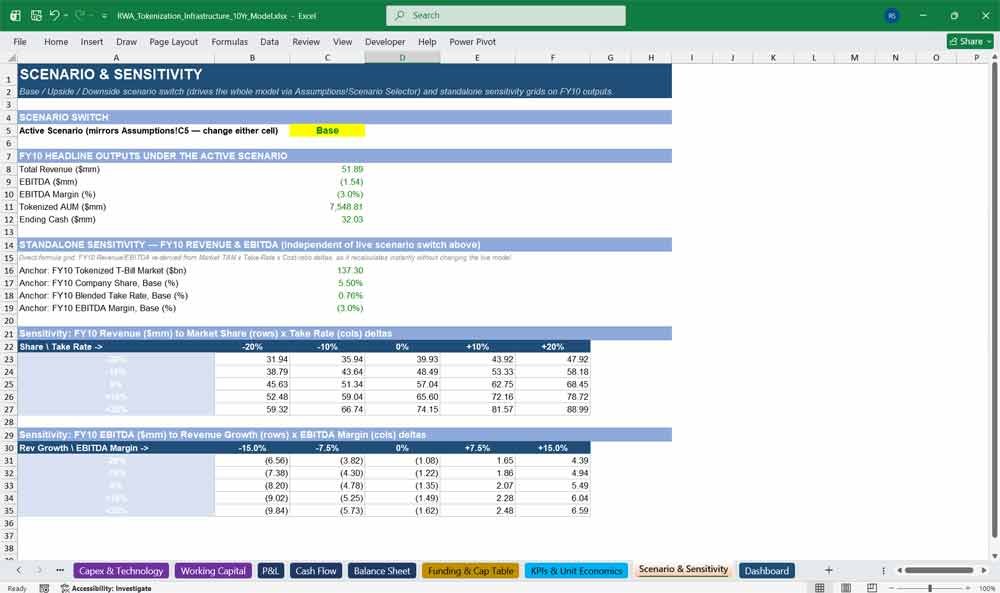Switch to Page Break Preview icon

pos(872,588)
